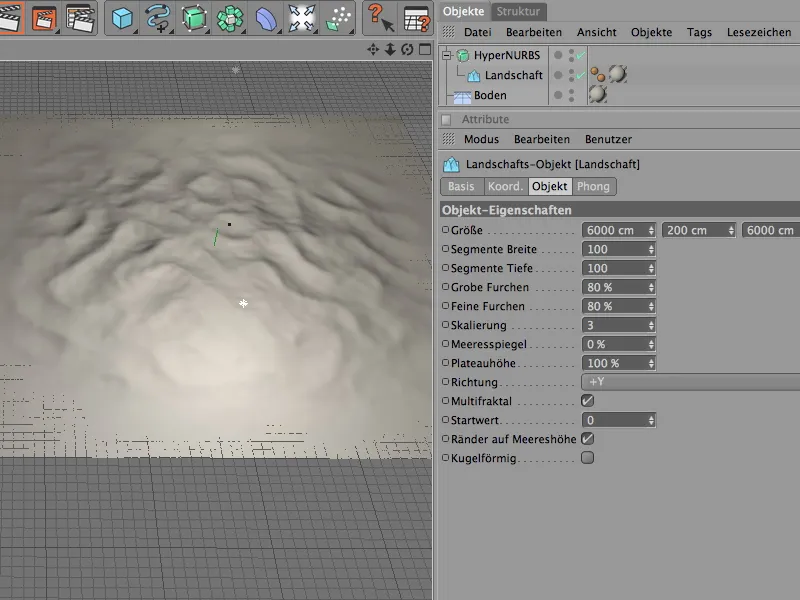Disable the Multifraktal checkbox

click(x=588, y=401)
